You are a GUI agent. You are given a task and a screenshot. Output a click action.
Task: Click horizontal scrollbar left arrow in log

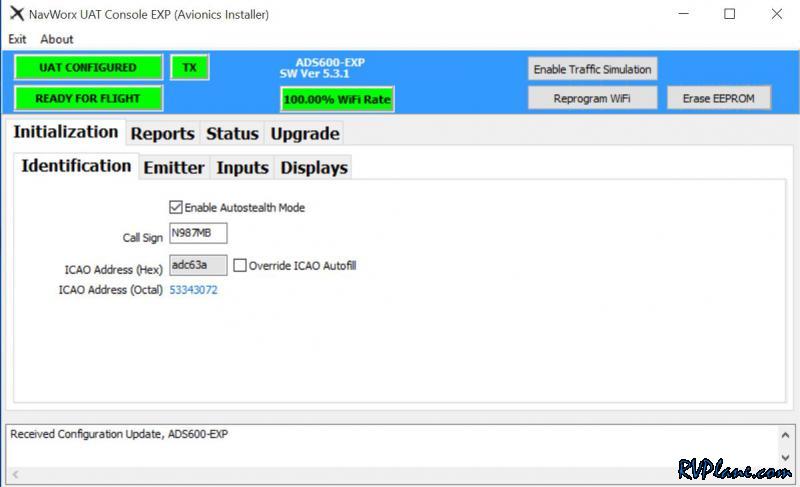click(15, 474)
